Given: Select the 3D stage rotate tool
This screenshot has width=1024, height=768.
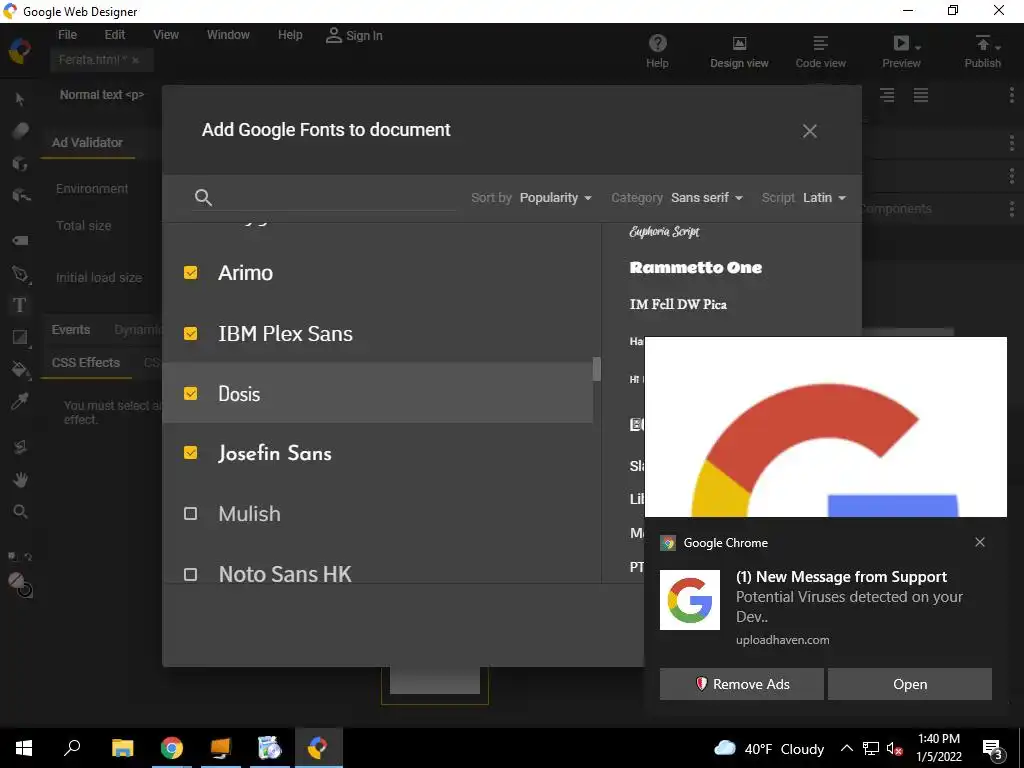Looking at the screenshot, I should tap(20, 447).
